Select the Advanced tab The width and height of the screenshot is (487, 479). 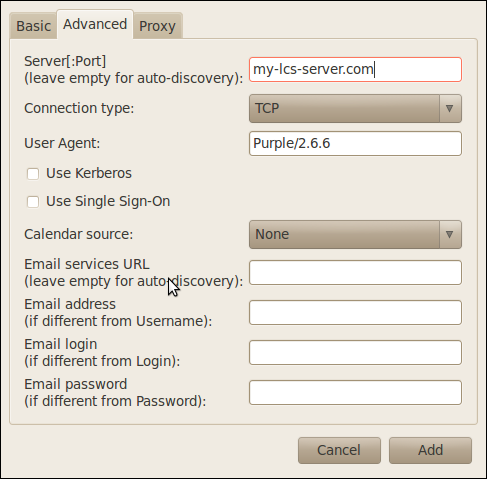[x=95, y=24]
